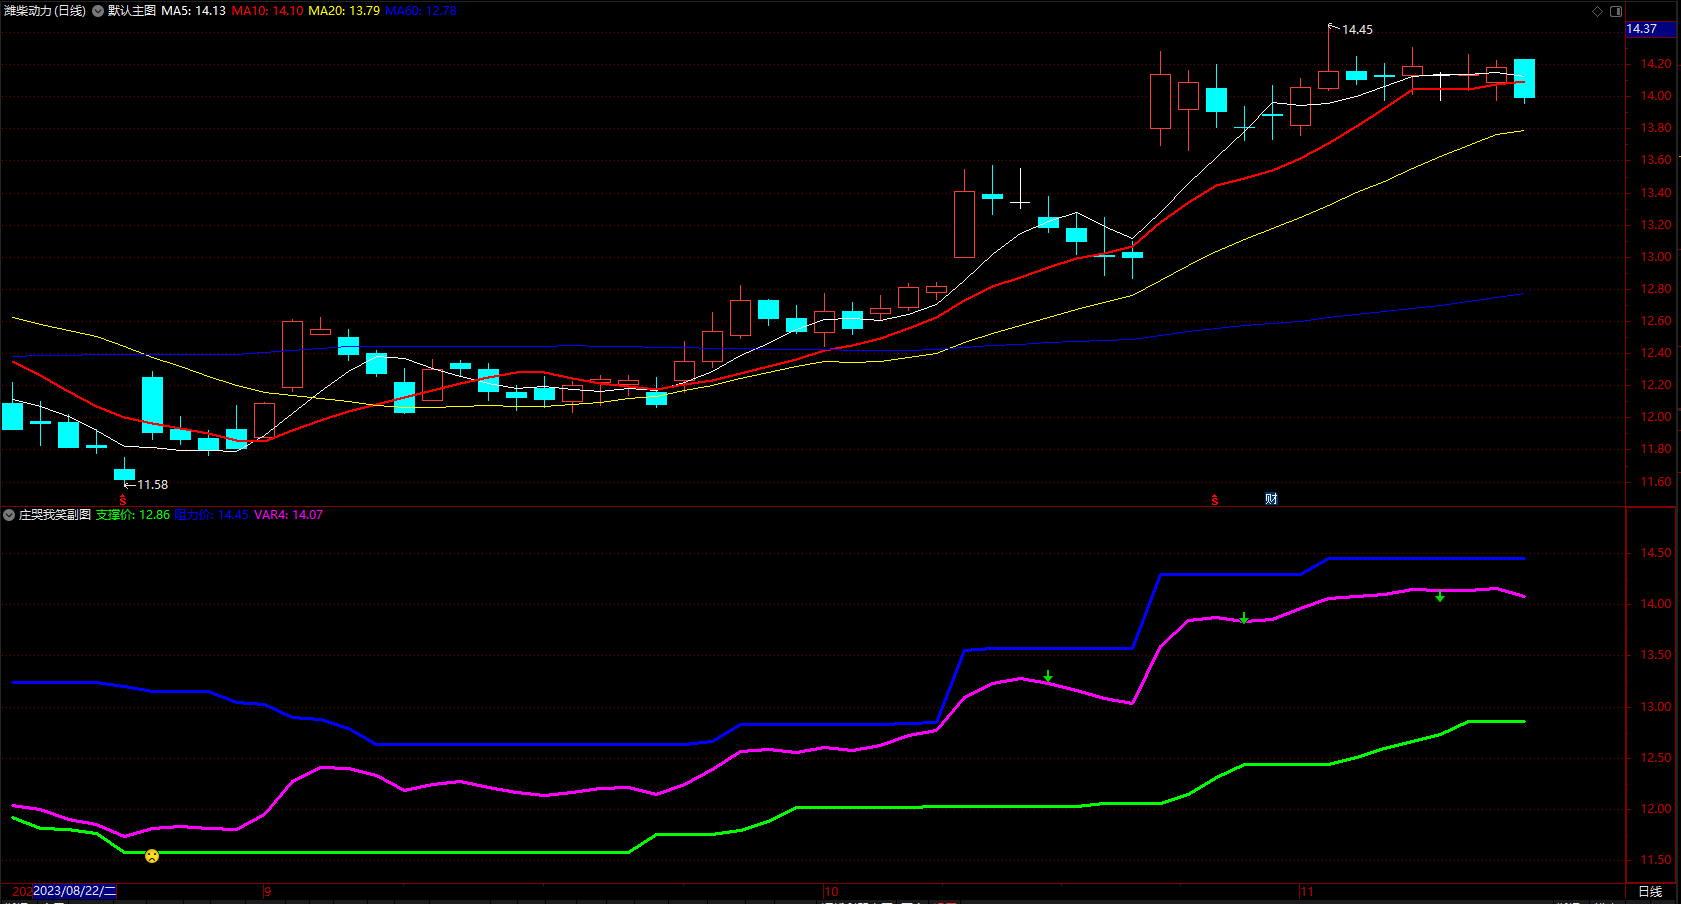The height and width of the screenshot is (904, 1681).
Task: Click the 13.00 price axis label in main chart
Action: point(1656,257)
